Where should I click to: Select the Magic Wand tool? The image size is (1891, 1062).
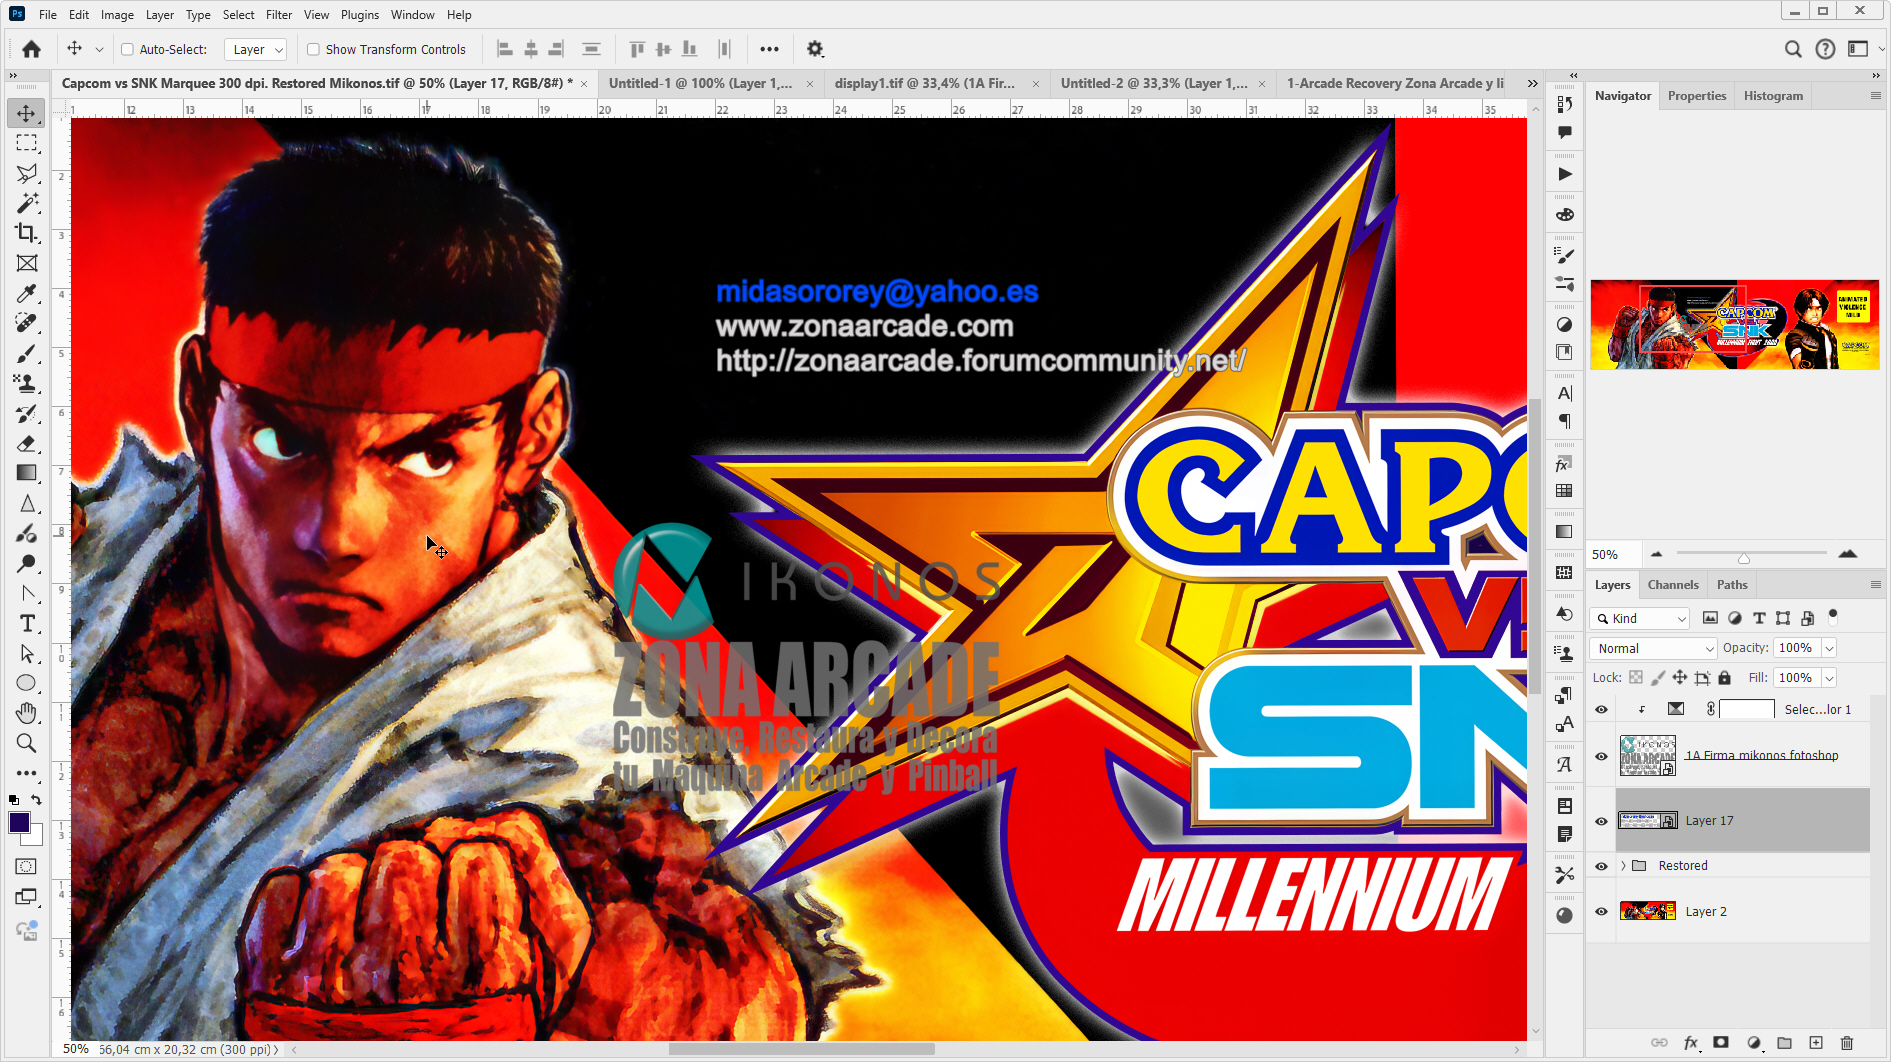pos(27,203)
